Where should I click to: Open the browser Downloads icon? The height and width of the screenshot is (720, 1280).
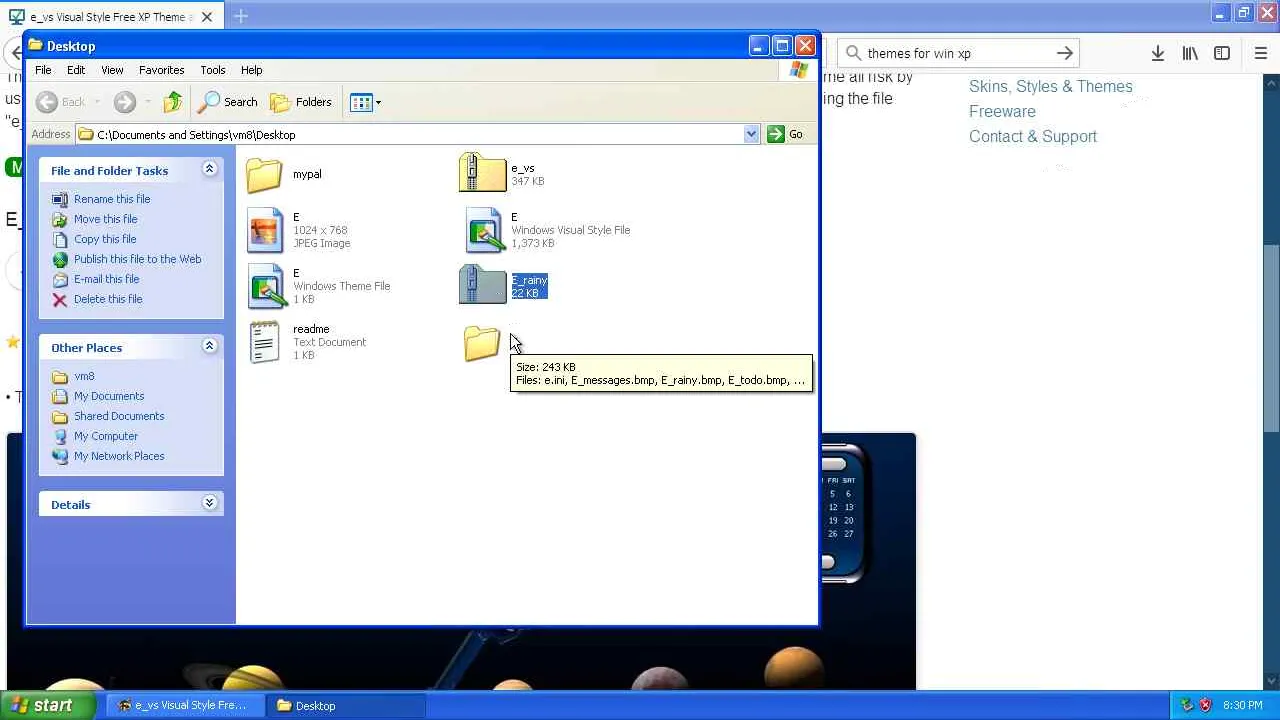1158,54
